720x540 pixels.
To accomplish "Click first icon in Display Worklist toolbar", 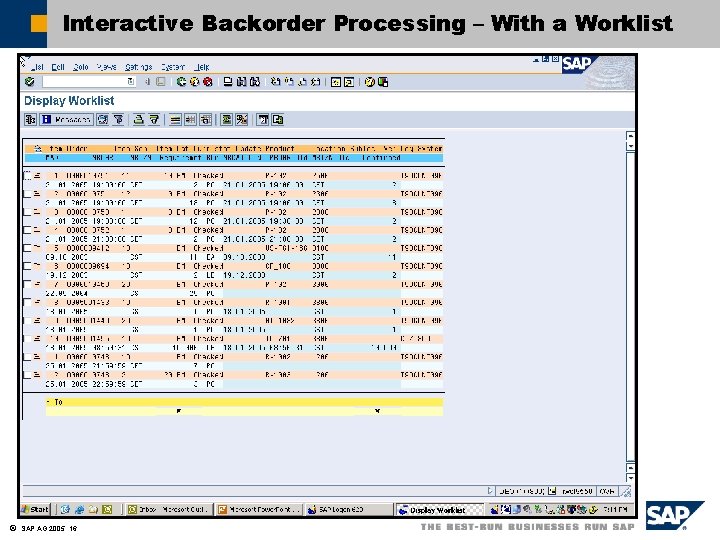I will coord(30,119).
